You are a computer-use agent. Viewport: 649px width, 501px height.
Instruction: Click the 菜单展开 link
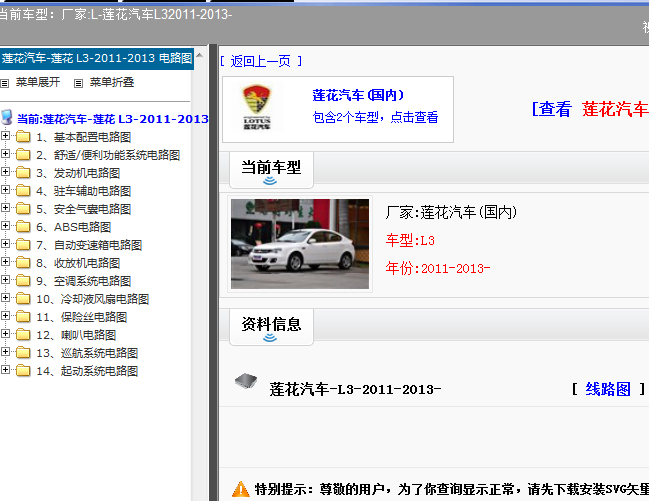coord(38,82)
